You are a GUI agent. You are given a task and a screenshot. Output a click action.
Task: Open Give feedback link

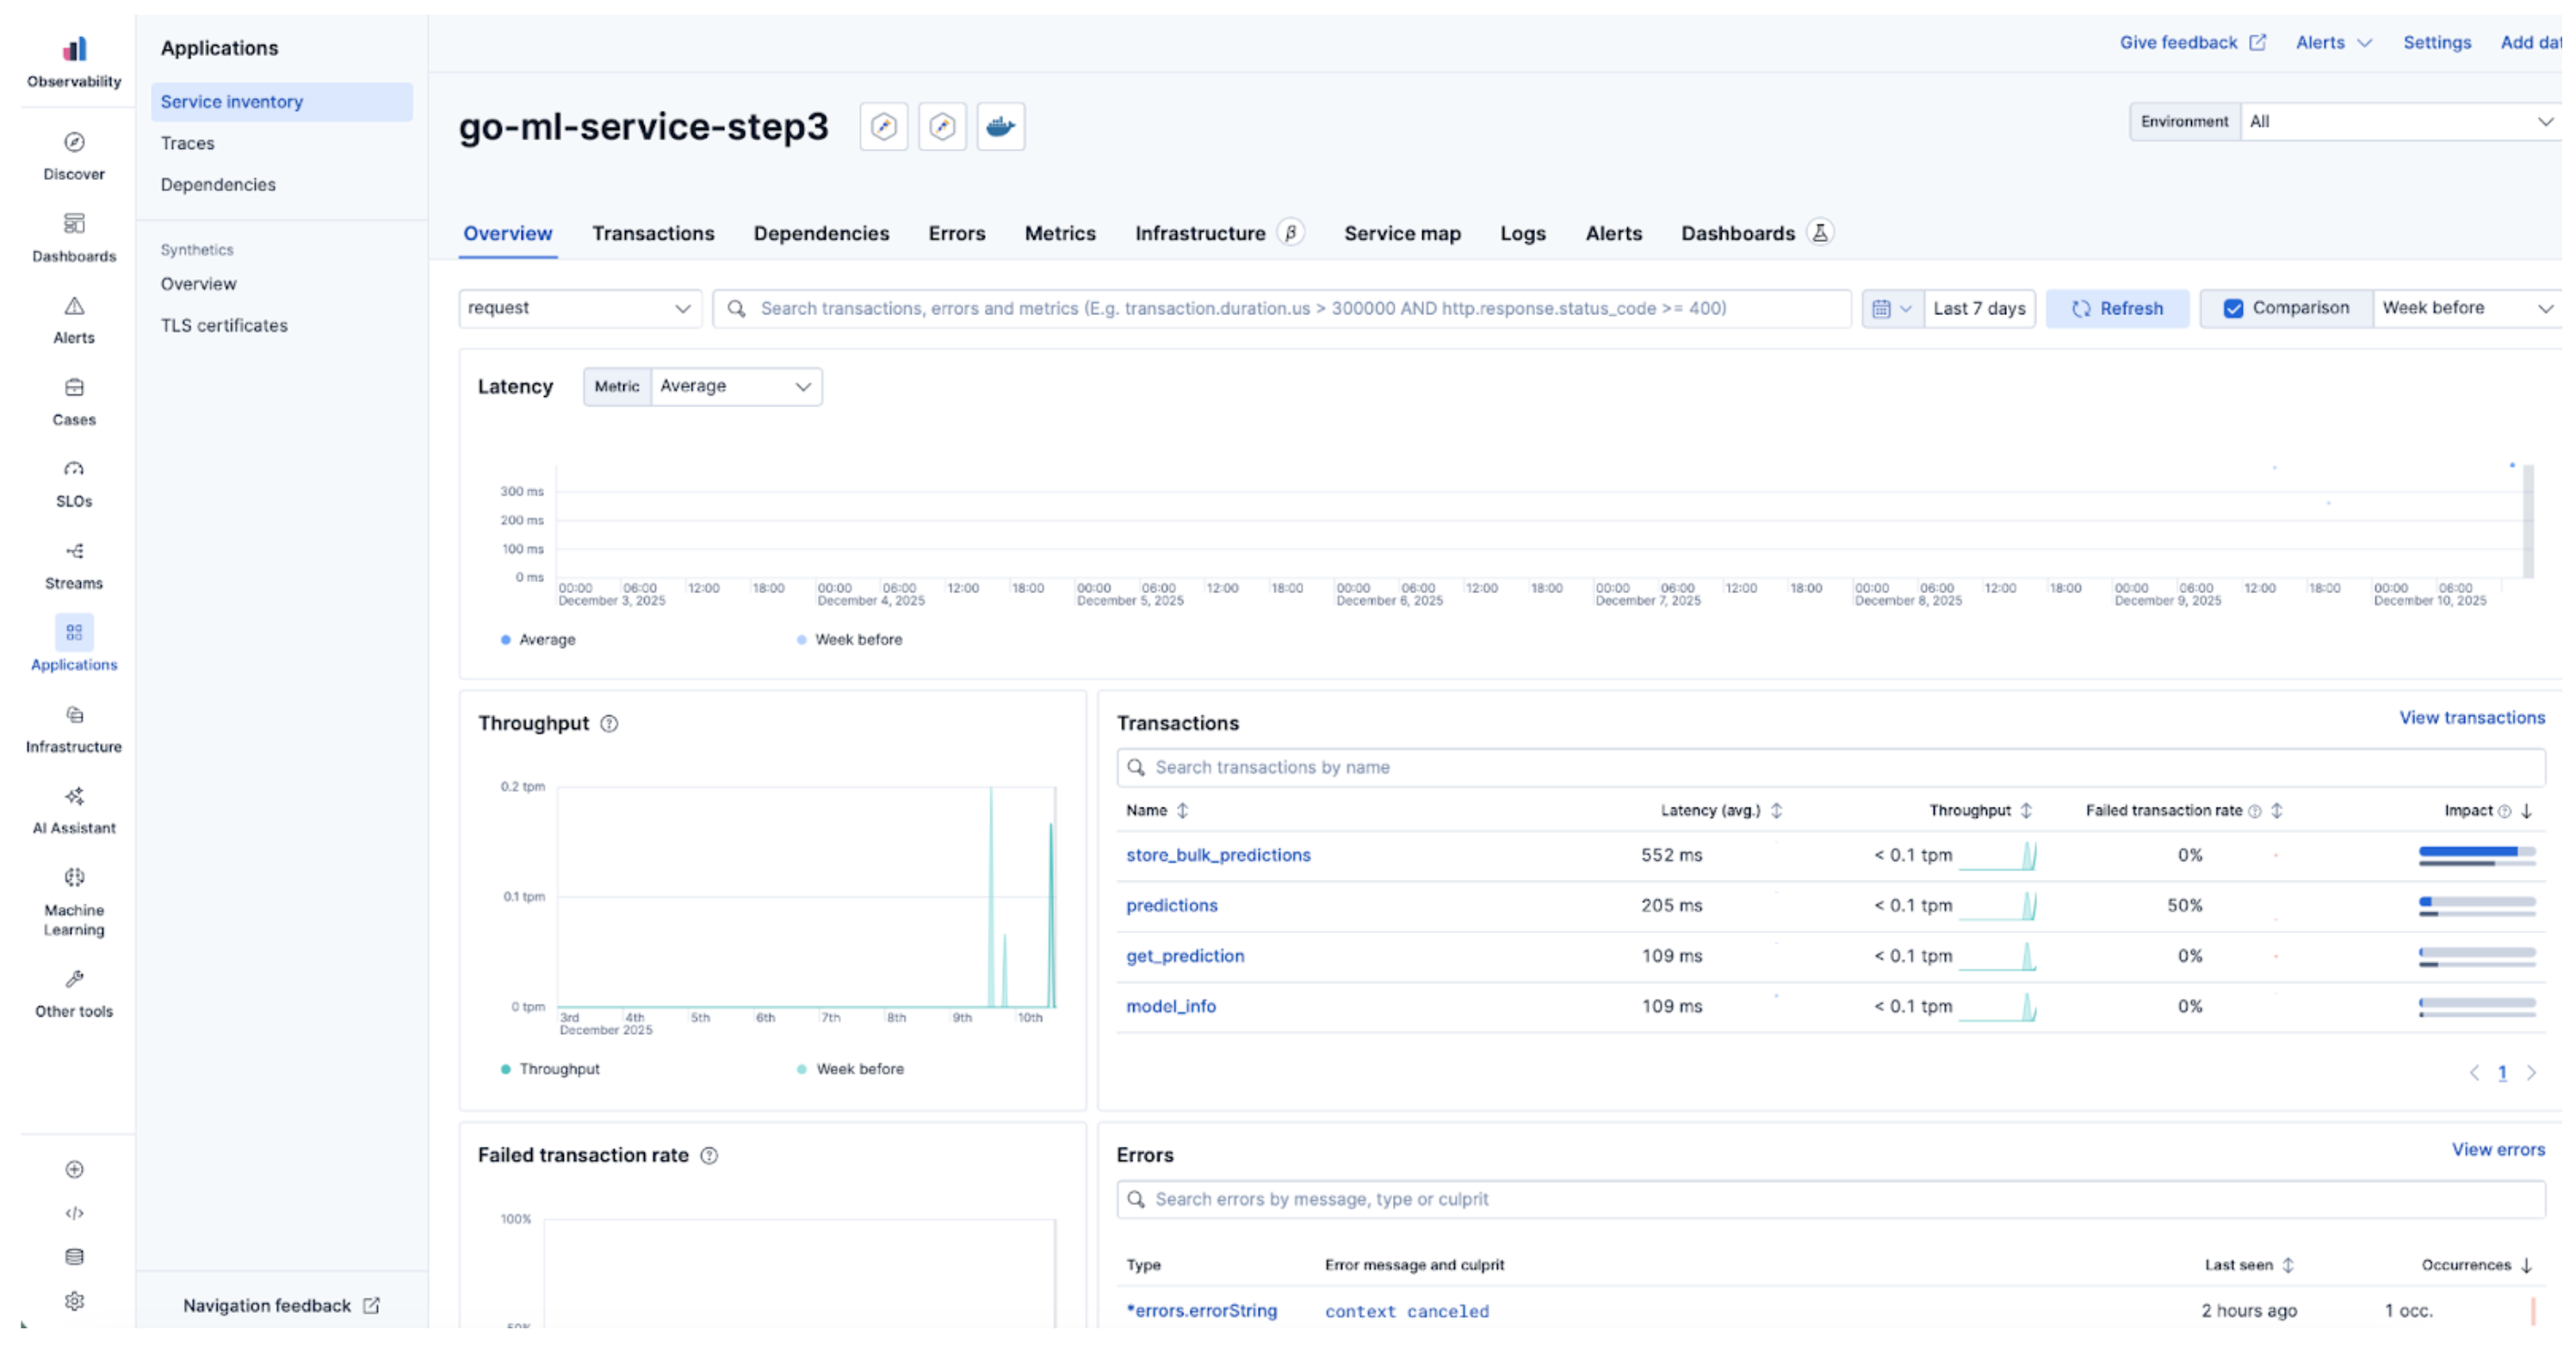point(2191,43)
